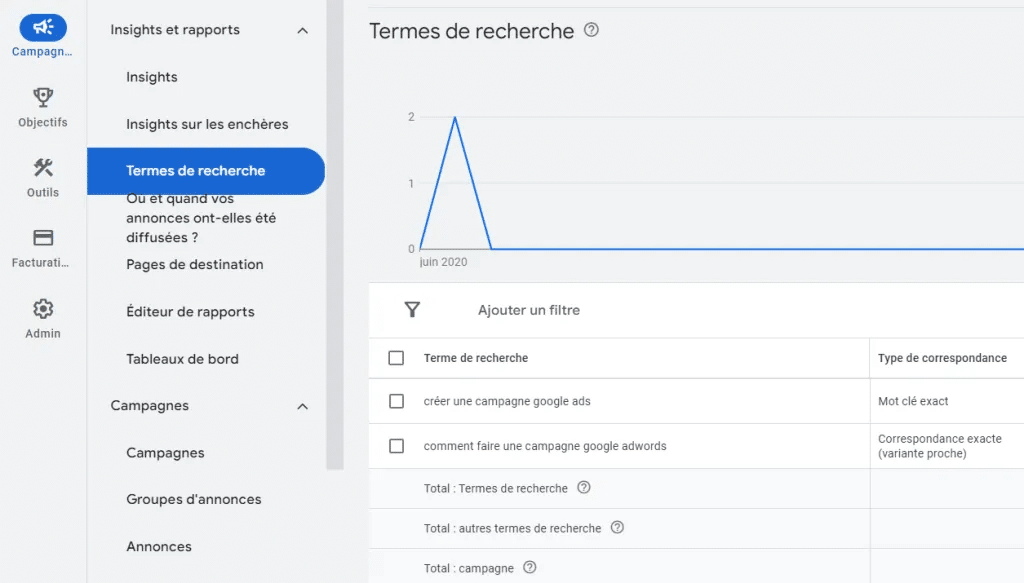Click the help icon next to Total : campagne
Screen dimensions: 1024x583
[531, 566]
